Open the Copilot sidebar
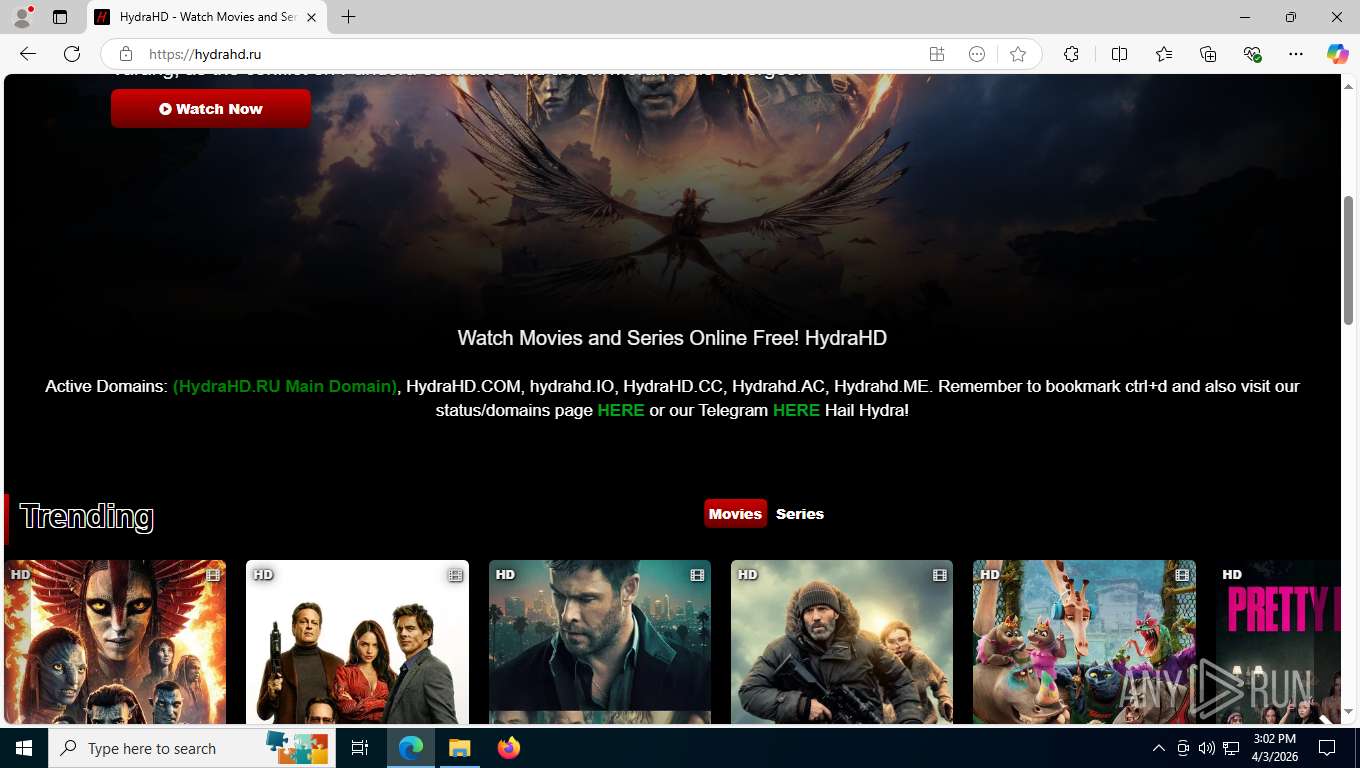 pyautogui.click(x=1337, y=54)
